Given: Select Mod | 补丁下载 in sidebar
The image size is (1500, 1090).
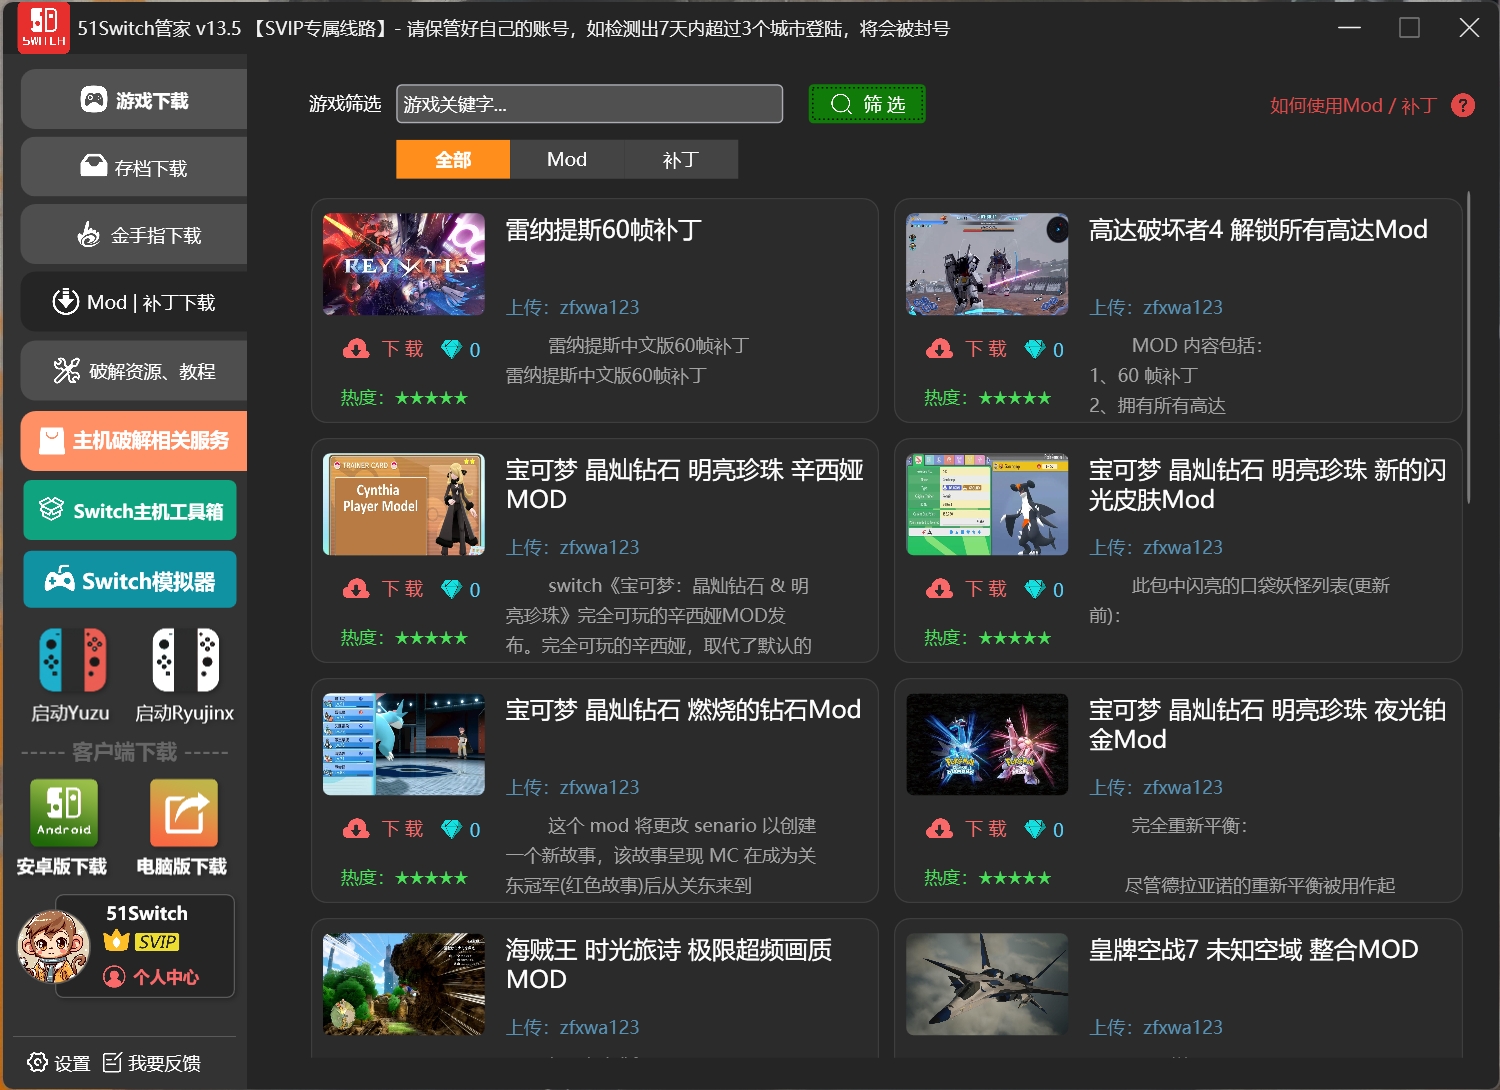Looking at the screenshot, I should point(134,302).
